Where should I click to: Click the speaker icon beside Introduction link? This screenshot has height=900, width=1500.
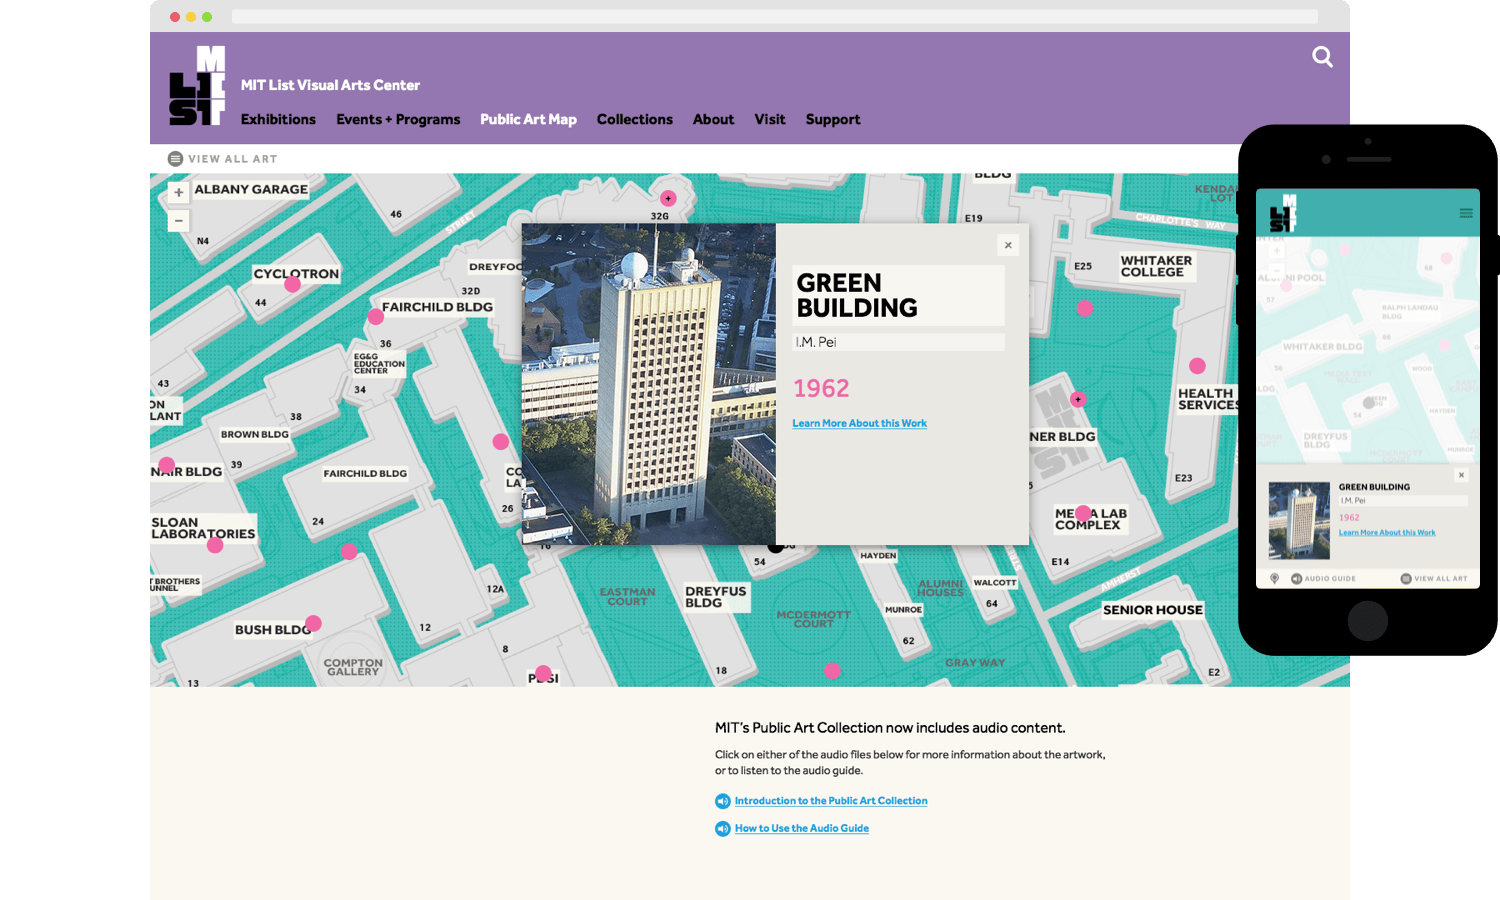point(722,801)
